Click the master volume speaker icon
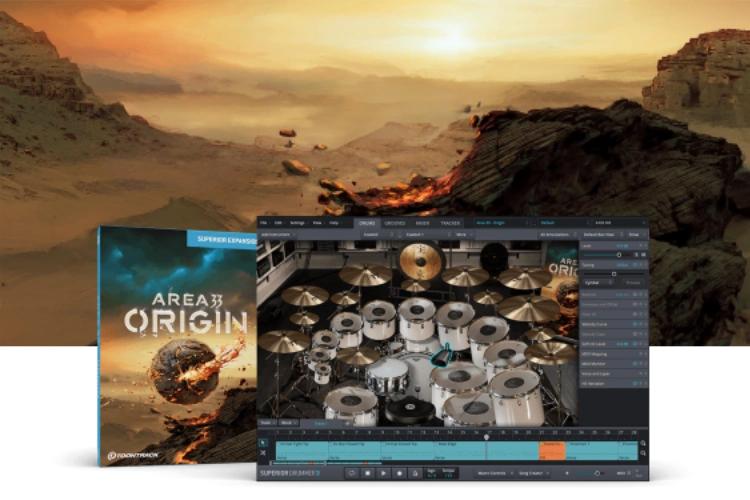The height and width of the screenshot is (500, 750). click(x=567, y=473)
